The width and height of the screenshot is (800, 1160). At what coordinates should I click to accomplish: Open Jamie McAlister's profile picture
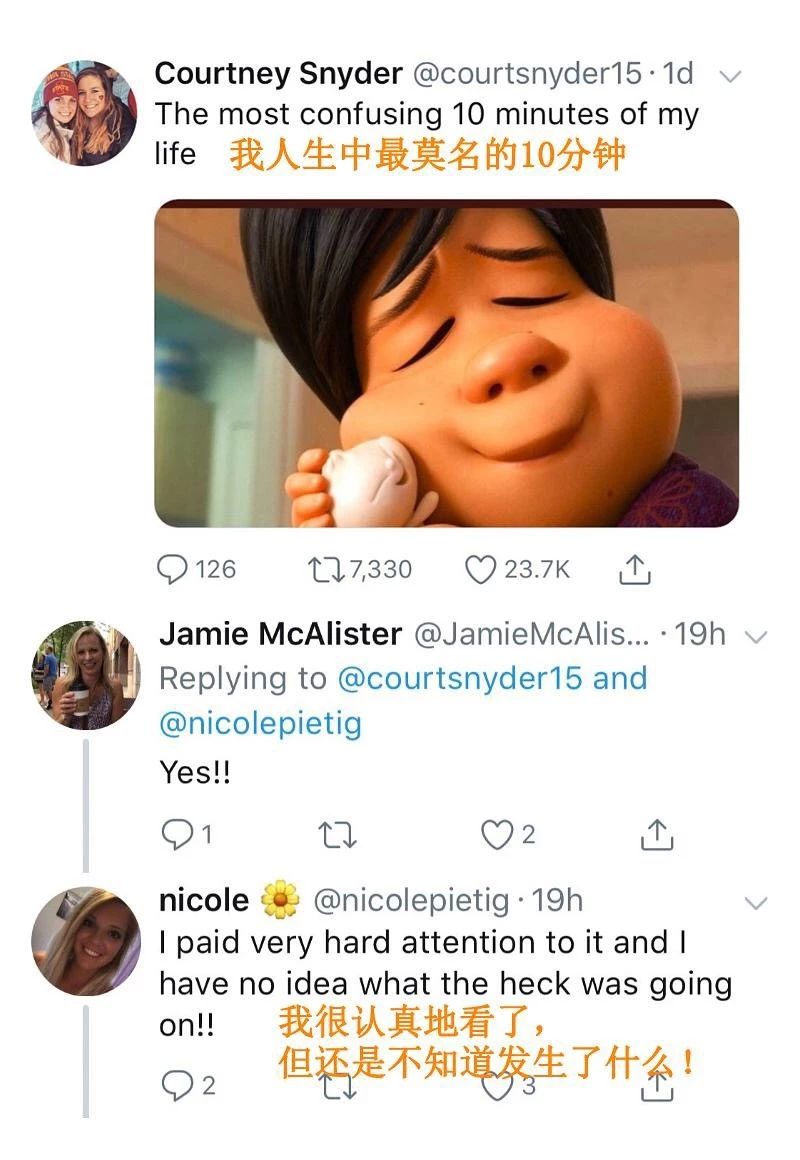click(86, 675)
